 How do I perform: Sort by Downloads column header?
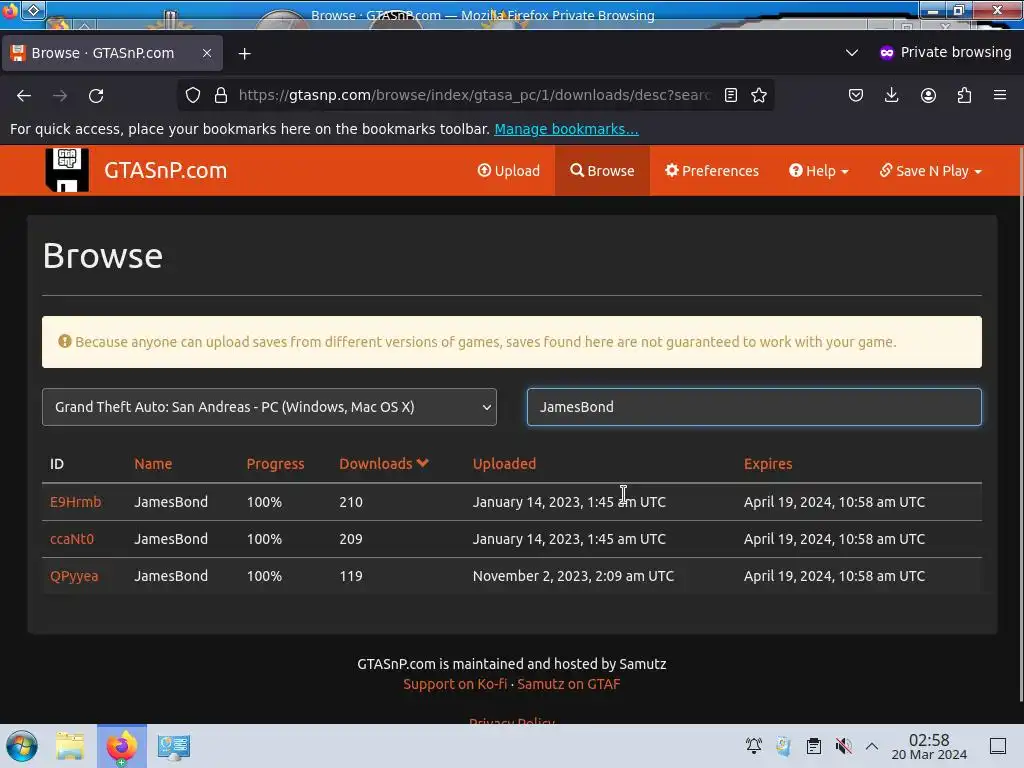[x=383, y=464]
